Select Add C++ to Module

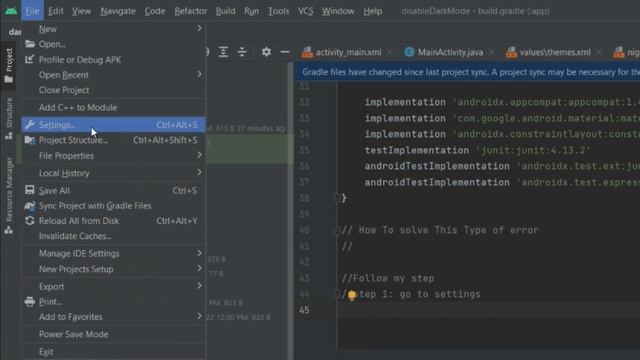coord(113,107)
